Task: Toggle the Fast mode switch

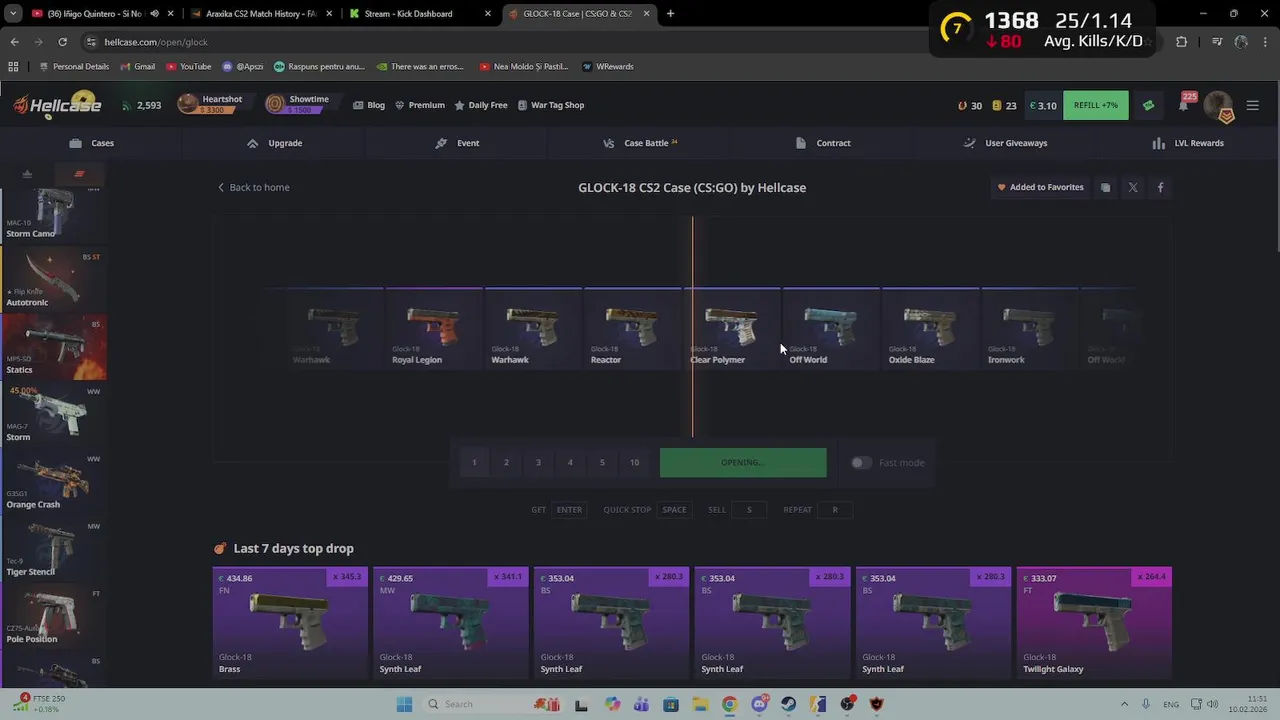Action: (x=860, y=462)
